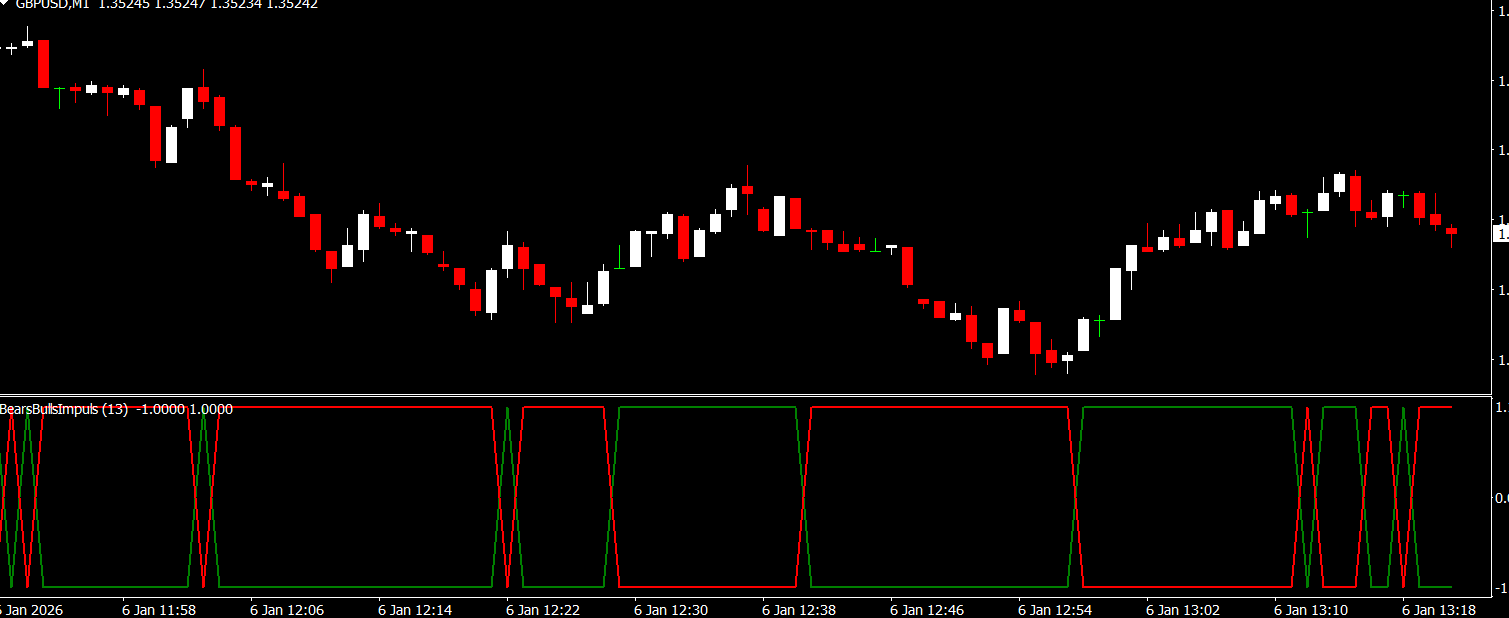Click the highlighted current price label
1509x618 pixels.
coord(1500,234)
